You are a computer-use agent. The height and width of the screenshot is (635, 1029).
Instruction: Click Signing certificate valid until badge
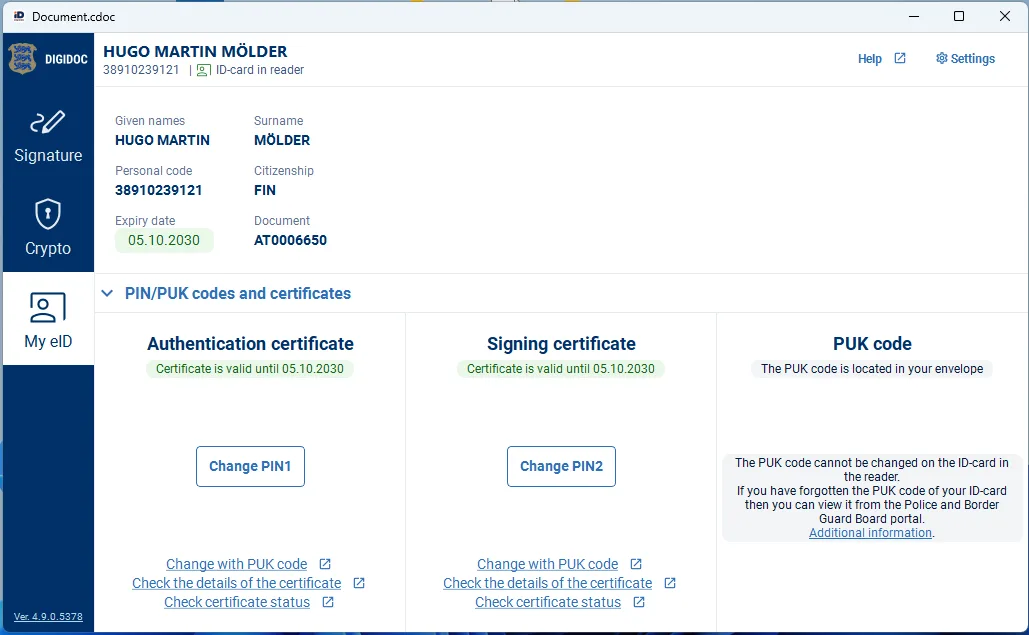(560, 369)
